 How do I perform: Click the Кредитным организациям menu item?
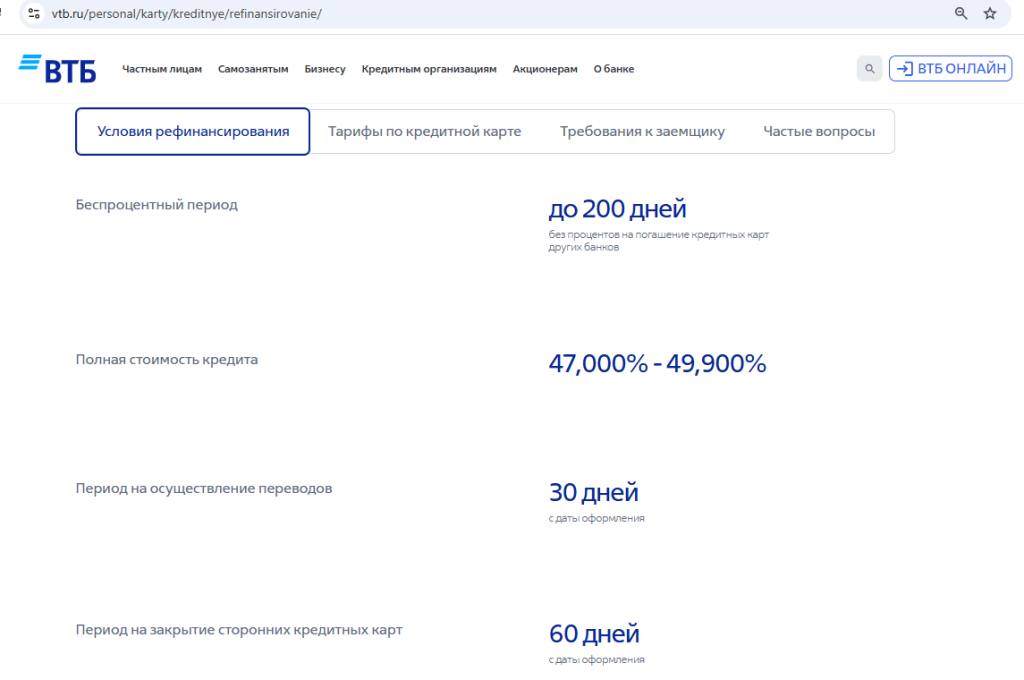click(x=430, y=69)
